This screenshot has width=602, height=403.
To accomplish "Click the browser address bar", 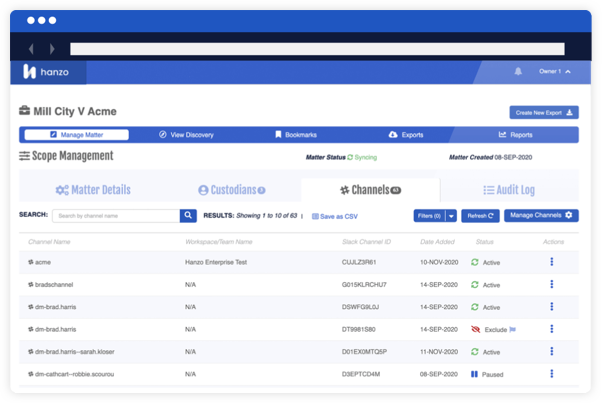I will click(317, 49).
